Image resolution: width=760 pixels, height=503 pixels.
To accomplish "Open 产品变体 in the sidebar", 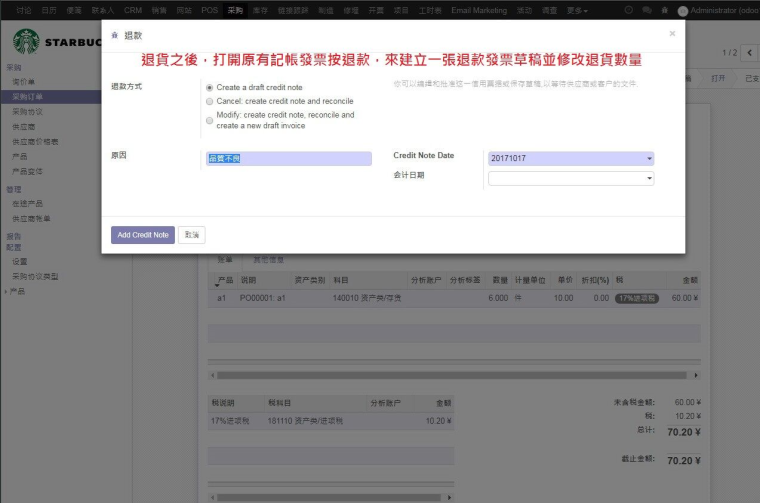I will click(x=27, y=171).
